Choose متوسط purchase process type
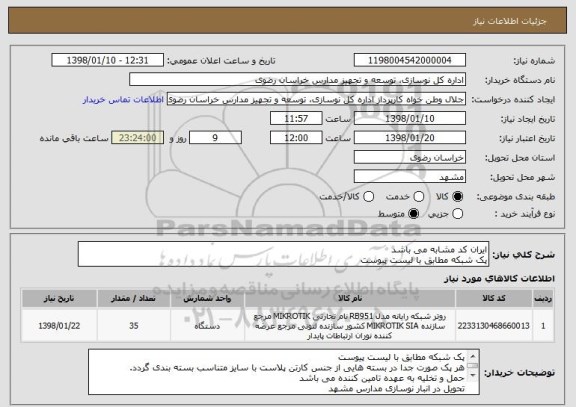This screenshot has height=407, width=576. pos(414,214)
